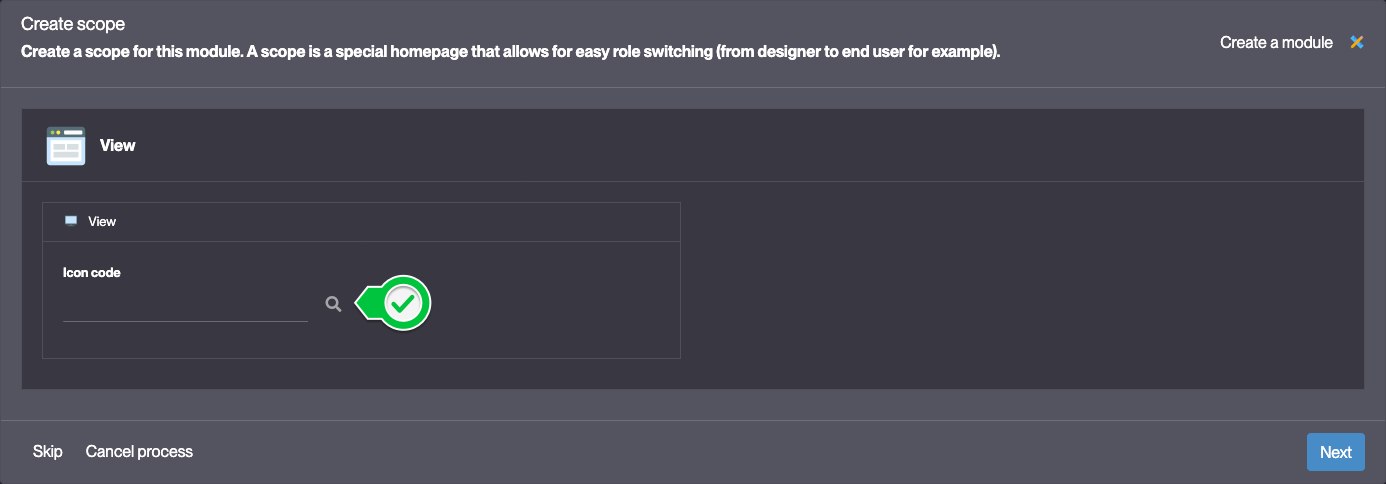Click the View section header bar background
1386x484 pixels.
coord(692,146)
